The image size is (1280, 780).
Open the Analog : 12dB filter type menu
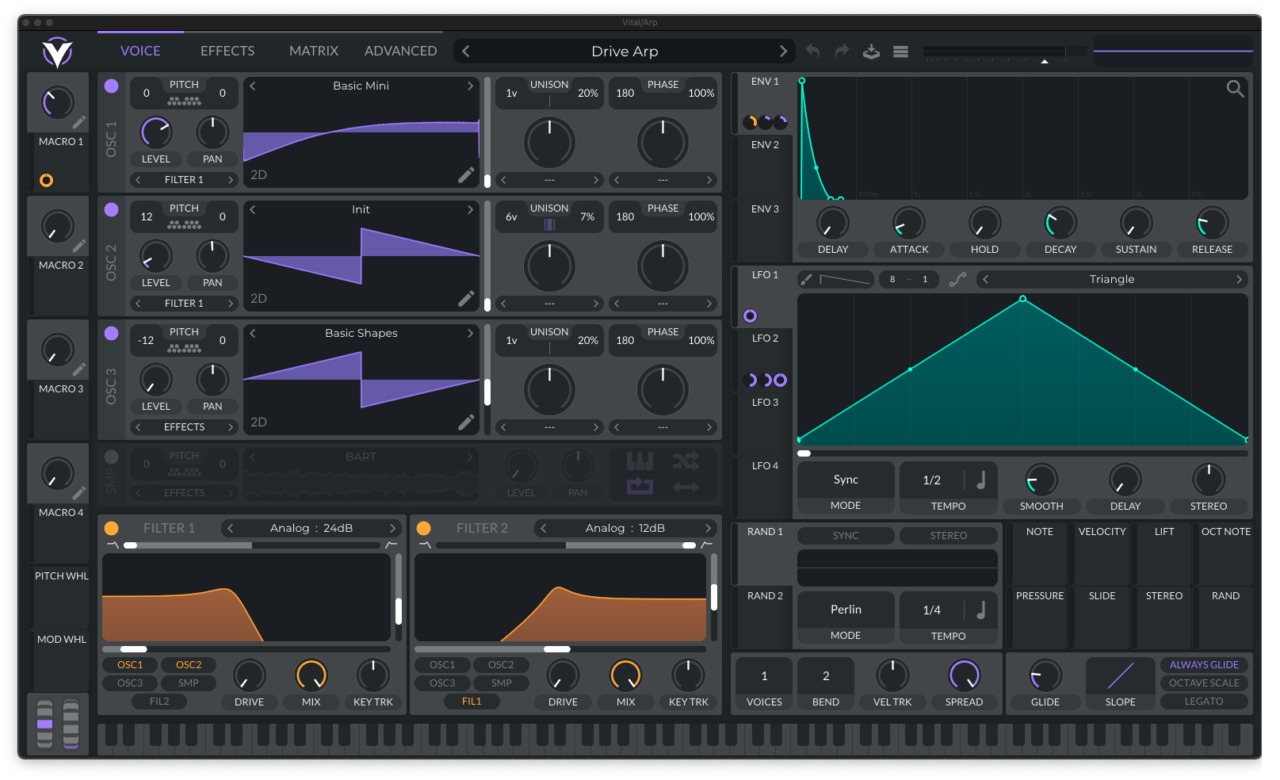point(625,528)
